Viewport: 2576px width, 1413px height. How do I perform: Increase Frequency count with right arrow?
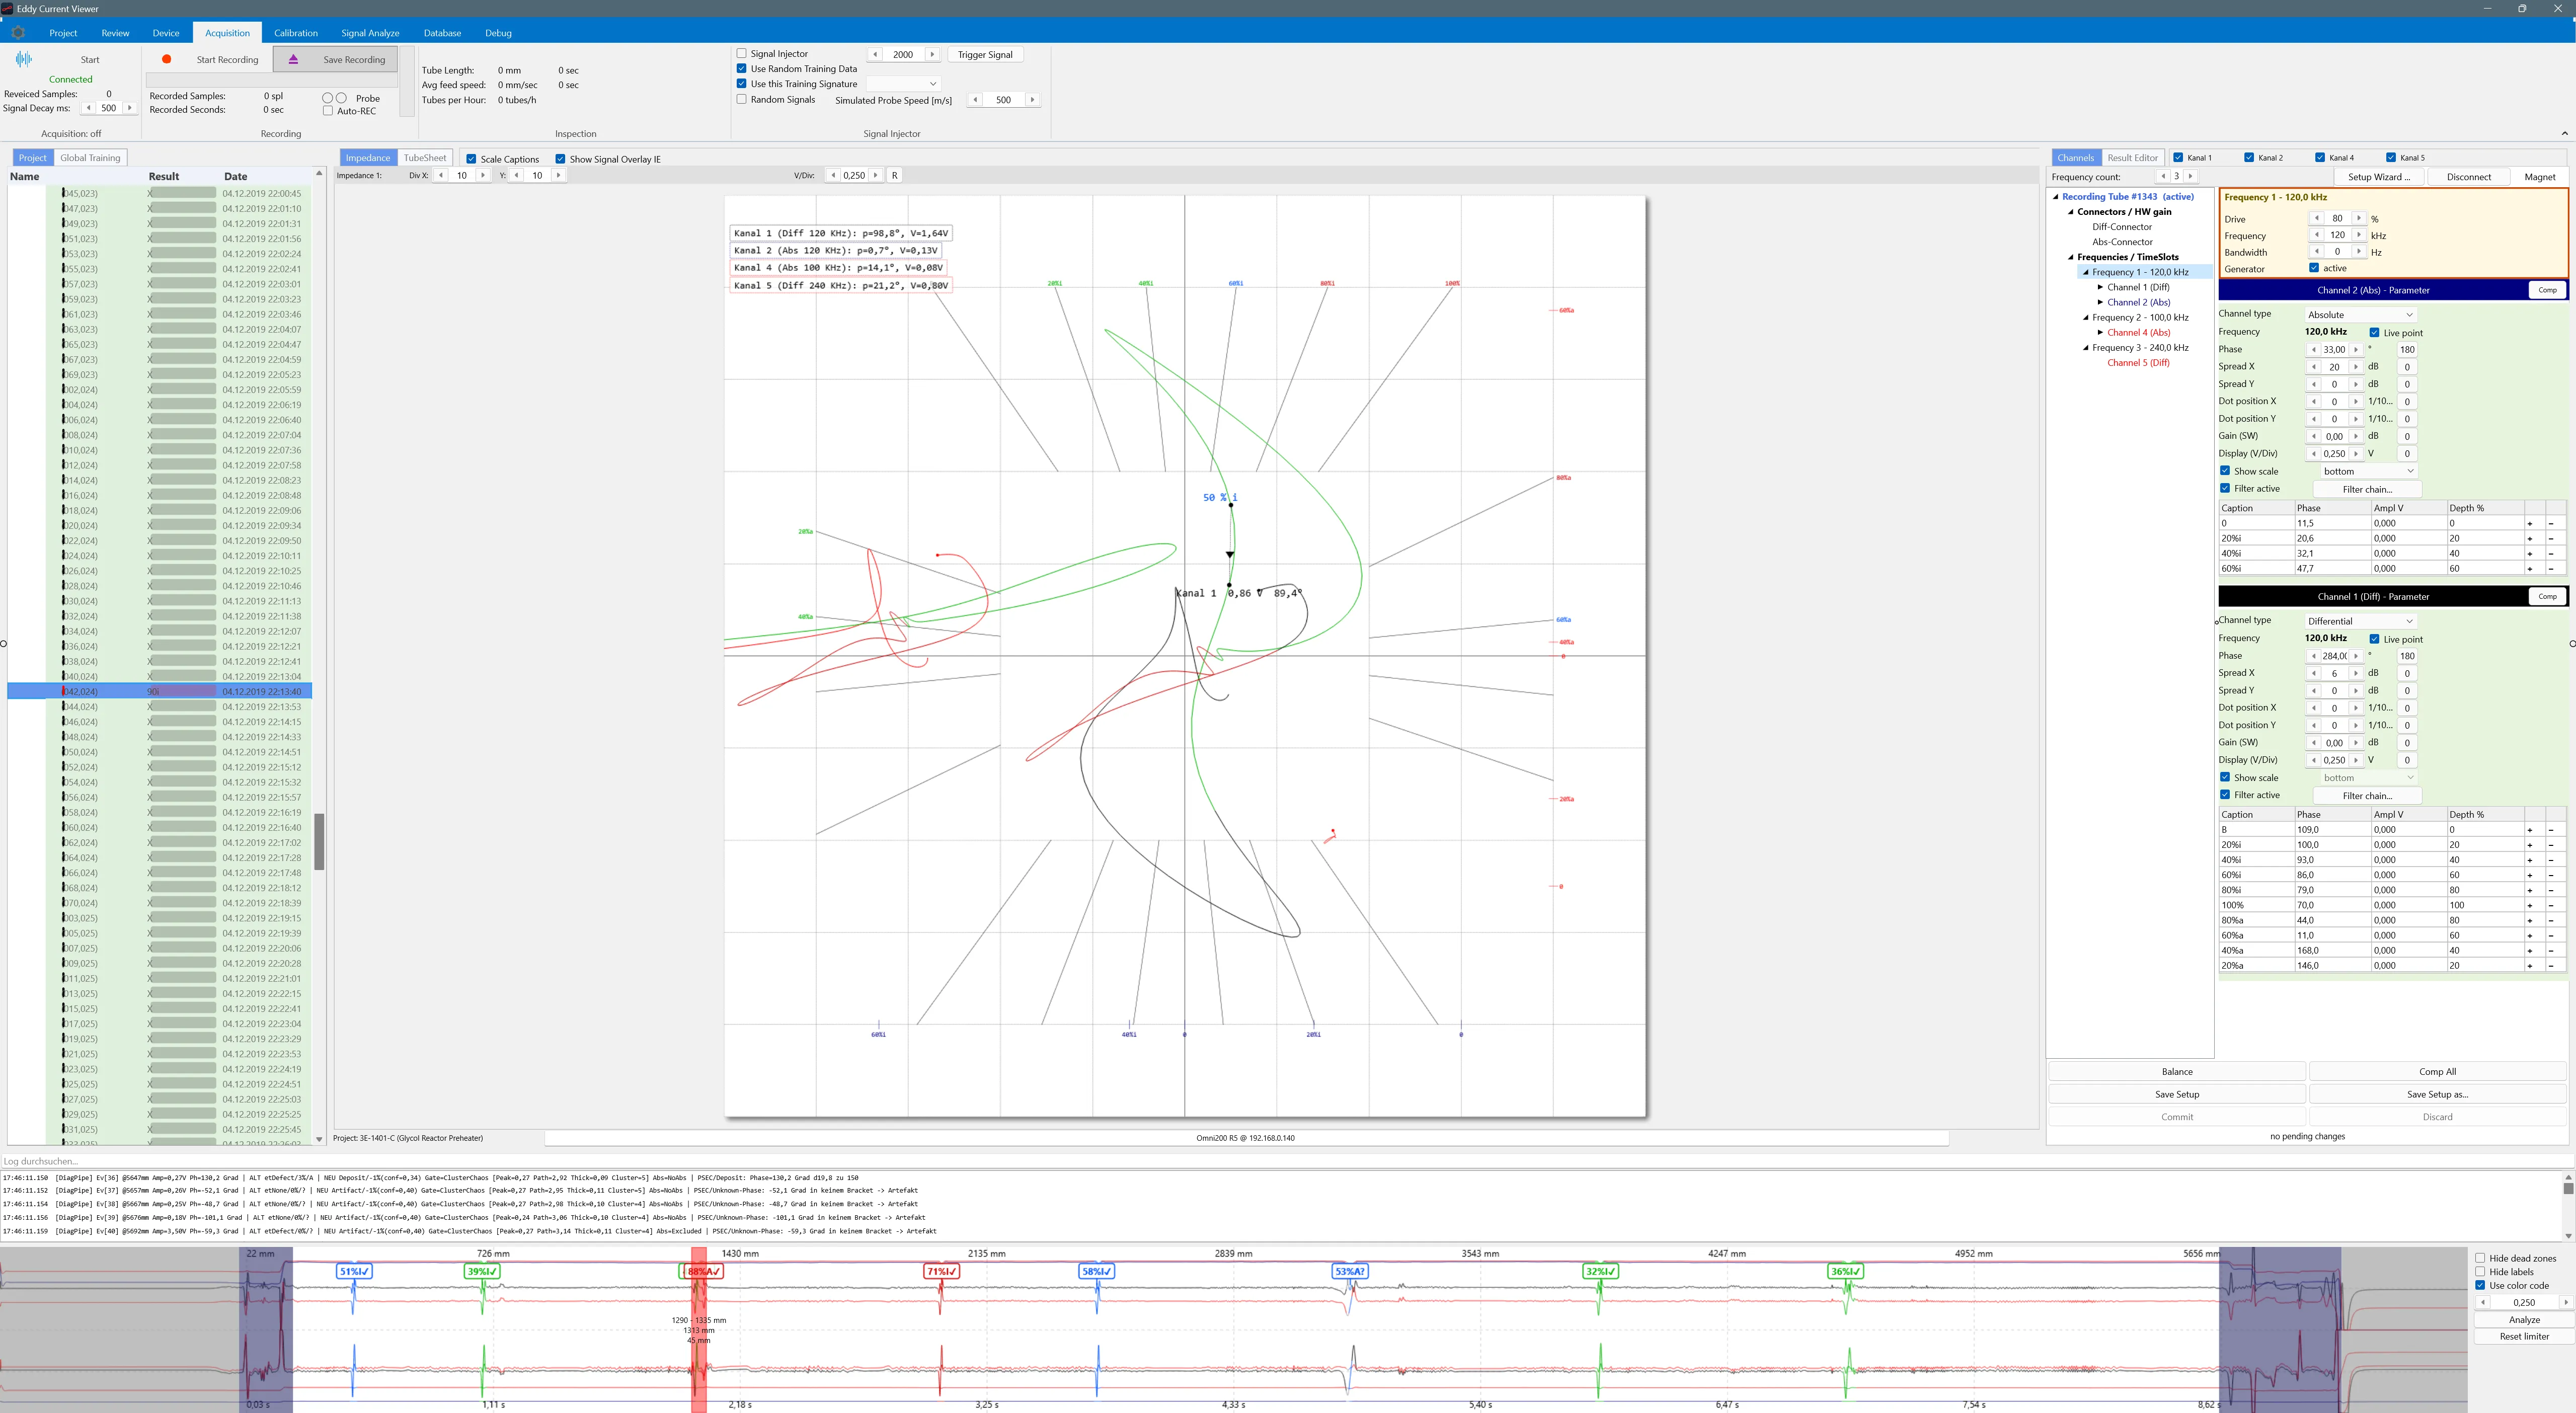pos(2190,176)
